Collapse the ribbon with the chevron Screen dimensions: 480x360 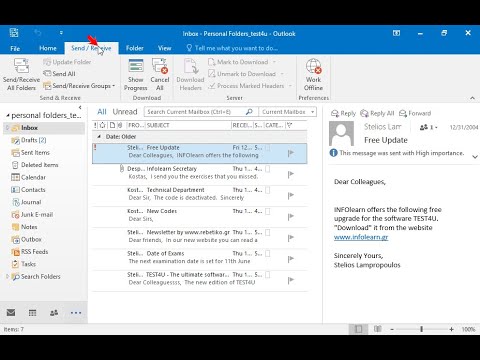[472, 98]
